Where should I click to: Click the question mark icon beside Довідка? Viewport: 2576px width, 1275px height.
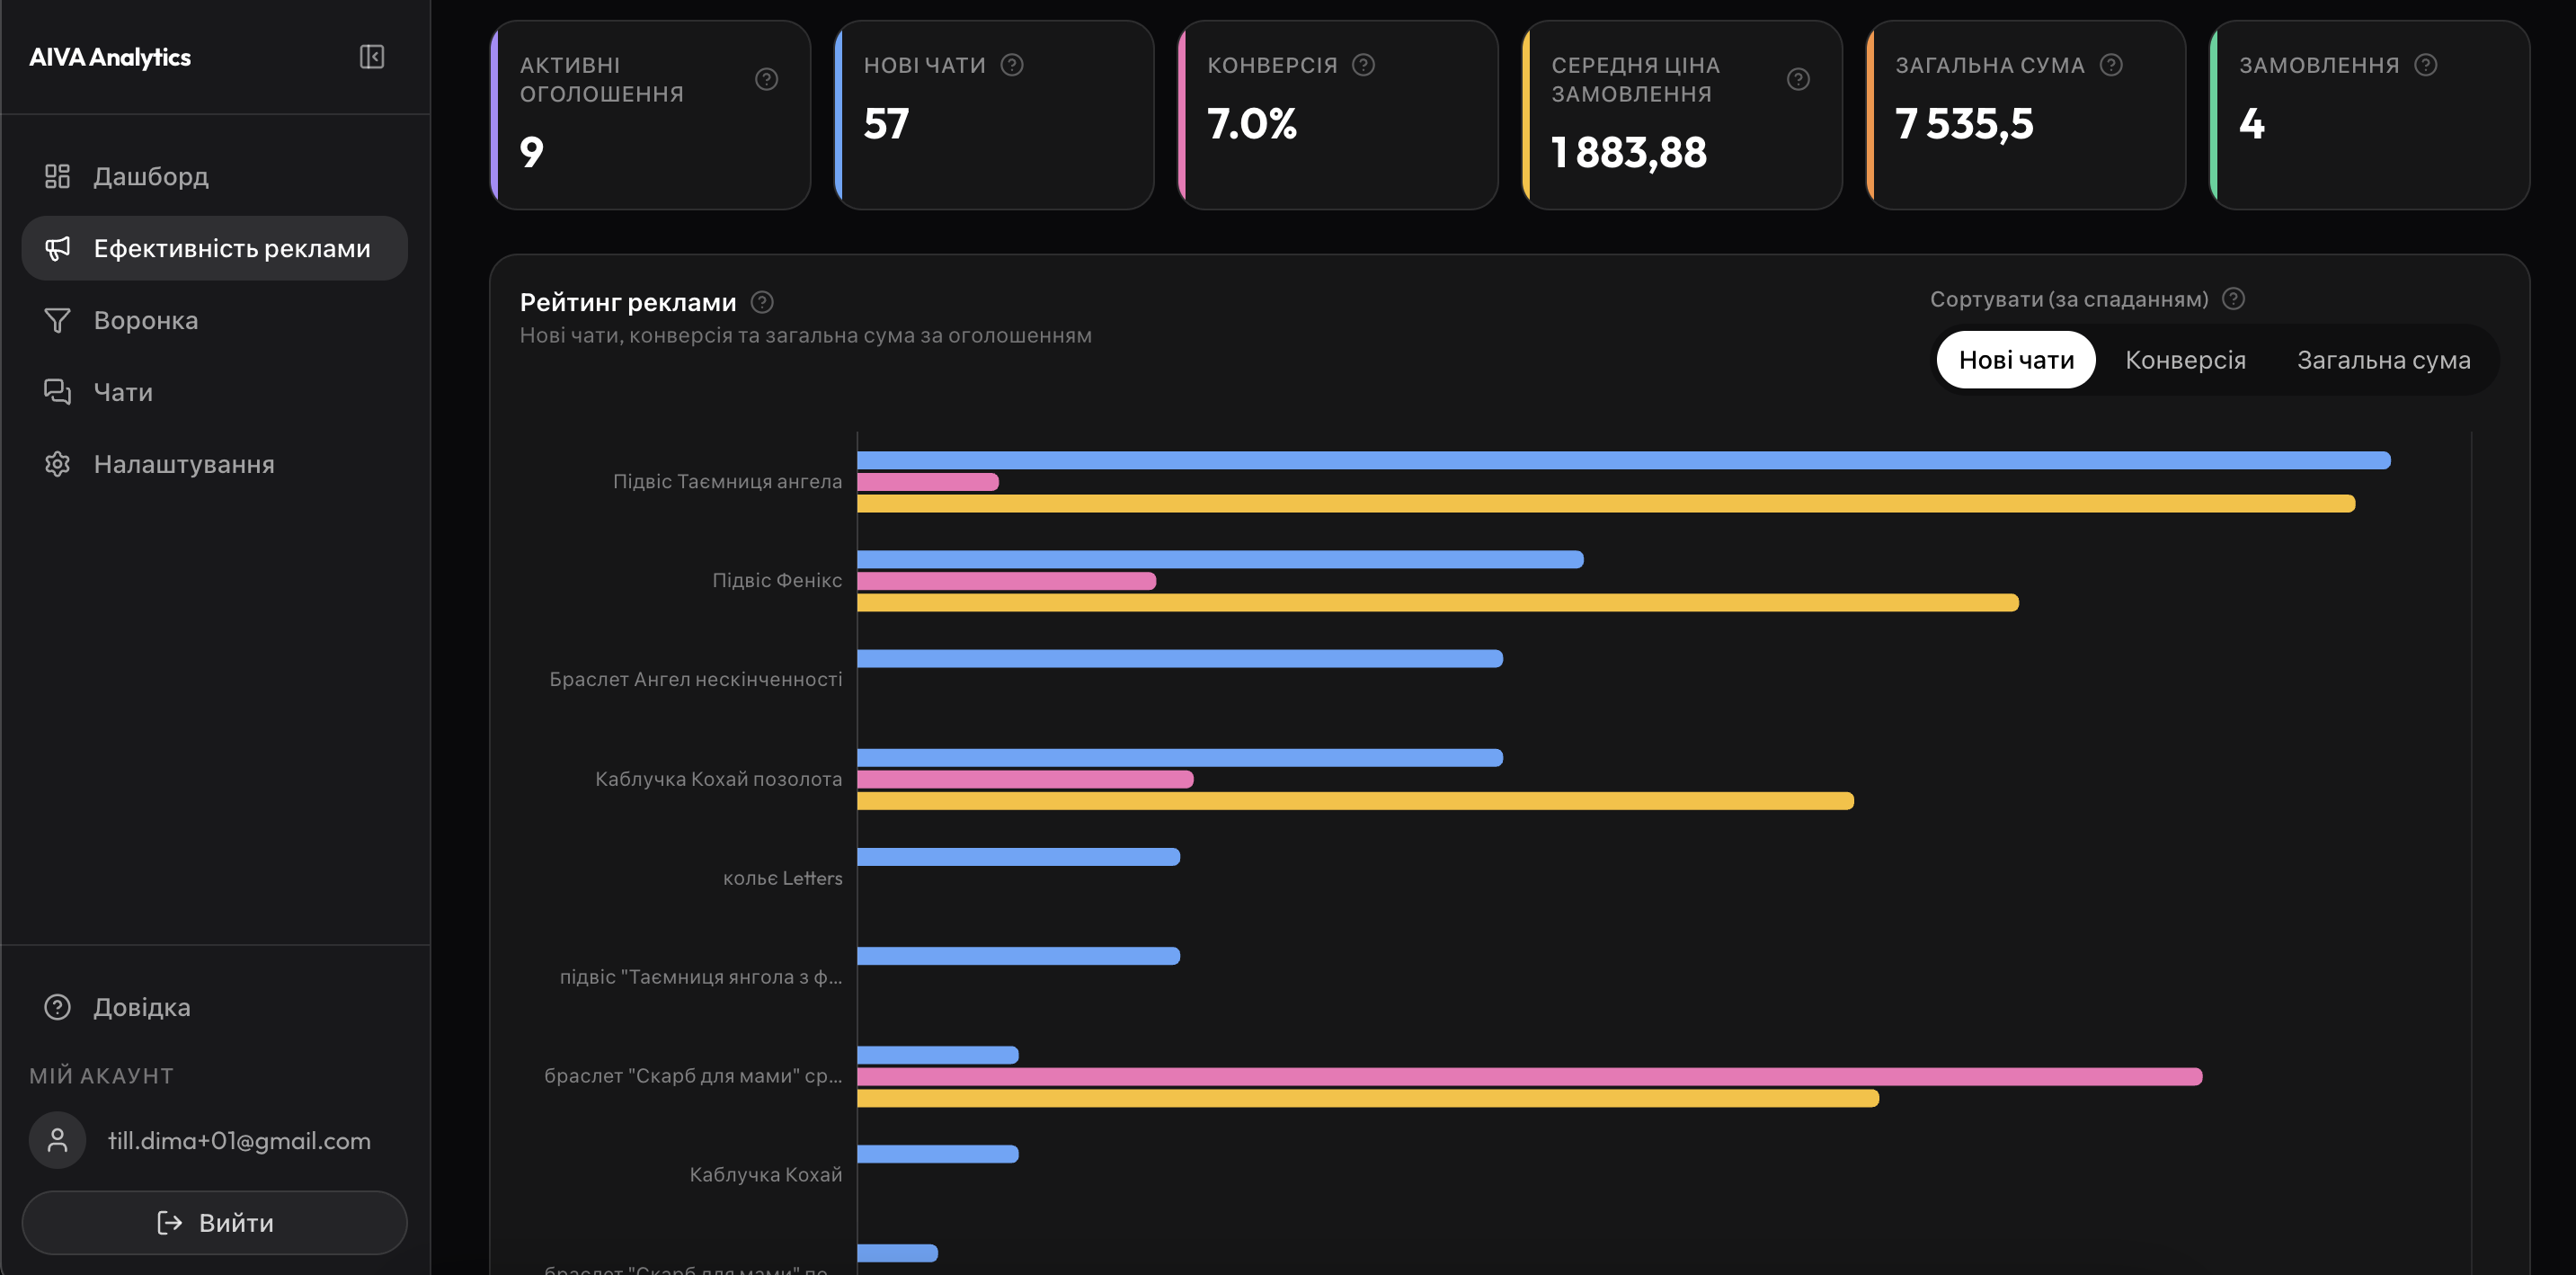click(x=57, y=1007)
